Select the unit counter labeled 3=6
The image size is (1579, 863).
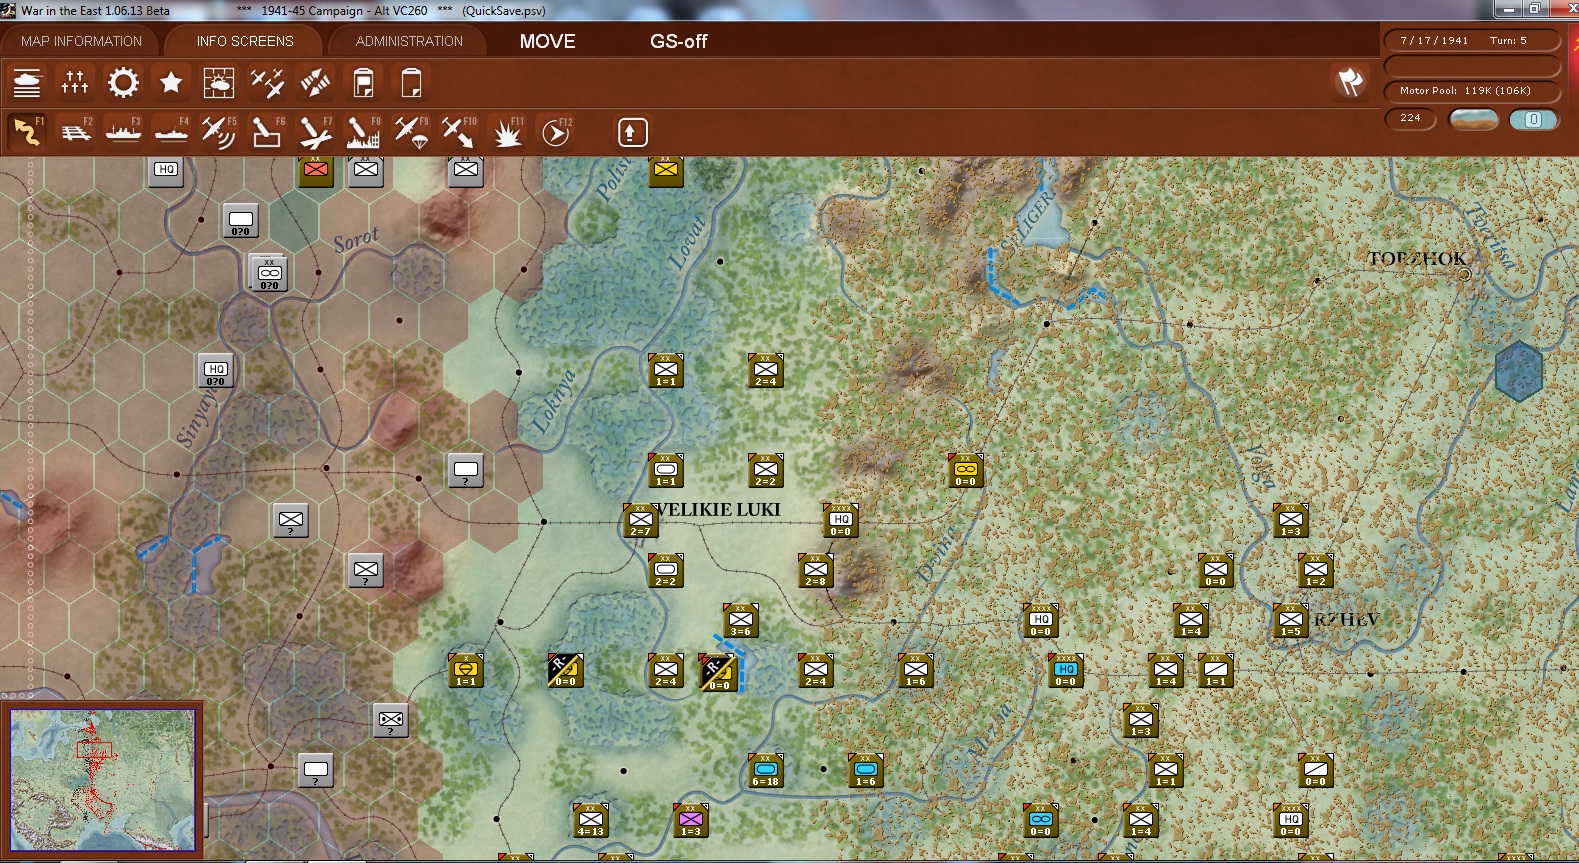(741, 620)
